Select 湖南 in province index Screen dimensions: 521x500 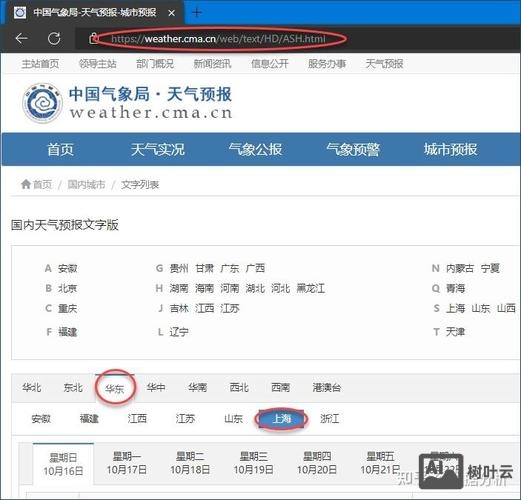click(x=179, y=288)
